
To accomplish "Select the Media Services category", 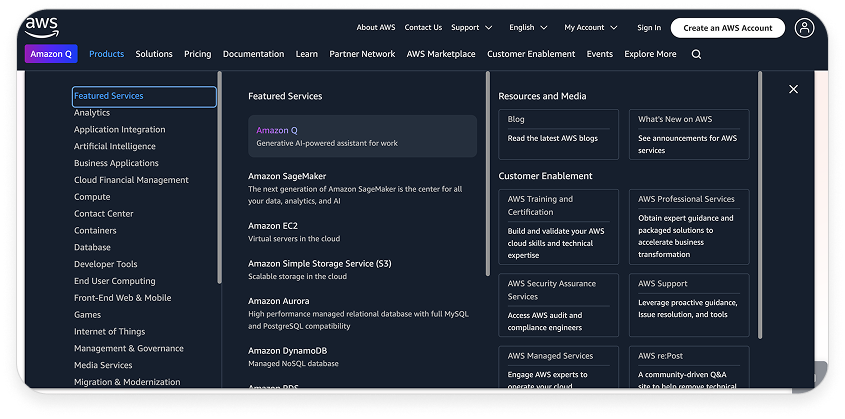I will pos(103,365).
